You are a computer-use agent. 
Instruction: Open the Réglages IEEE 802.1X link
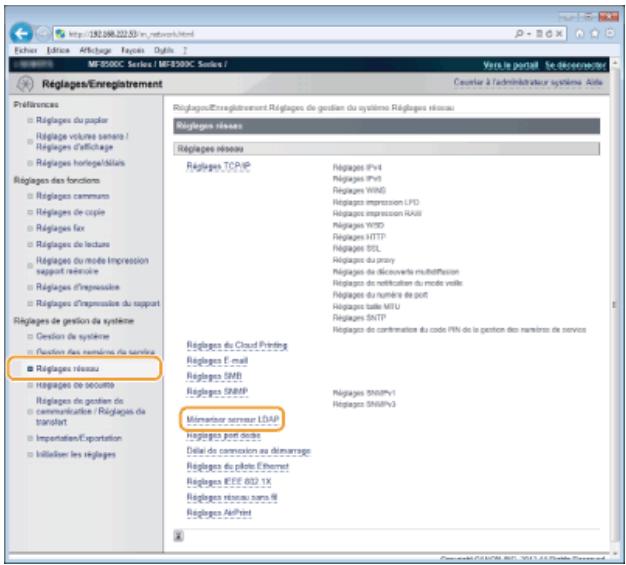pyautogui.click(x=229, y=482)
